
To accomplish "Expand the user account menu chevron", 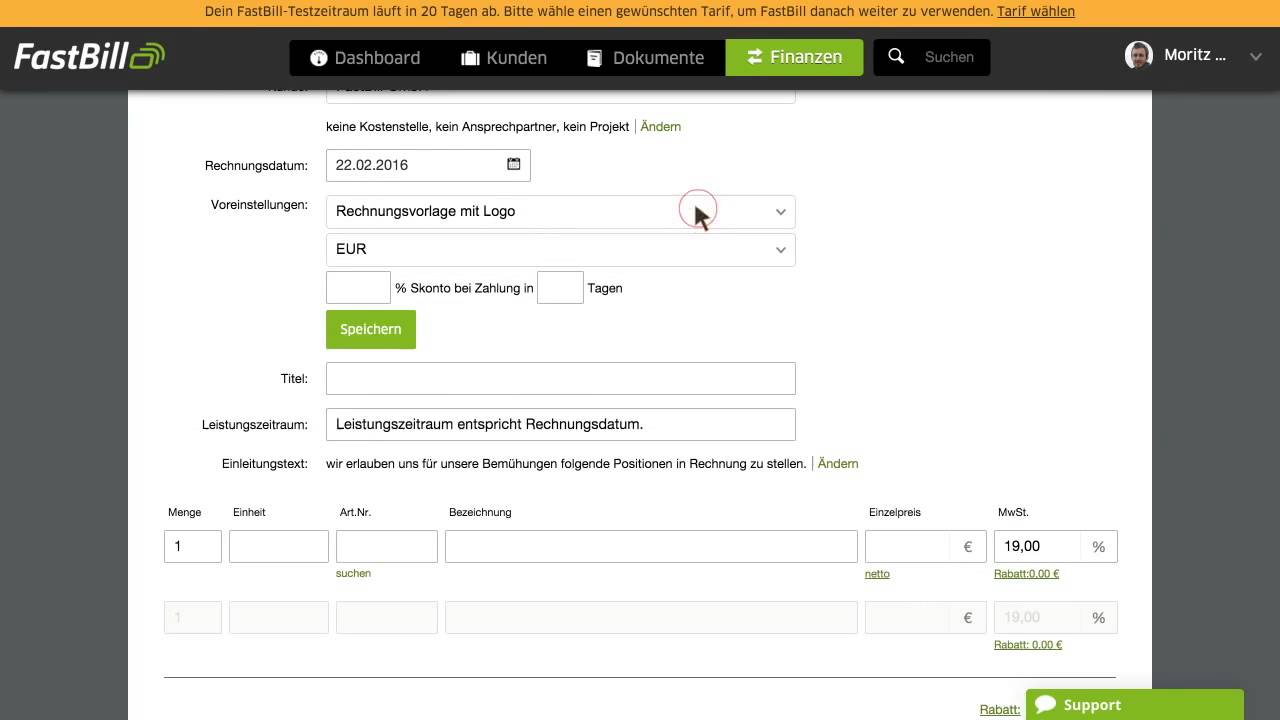I will [x=1256, y=57].
